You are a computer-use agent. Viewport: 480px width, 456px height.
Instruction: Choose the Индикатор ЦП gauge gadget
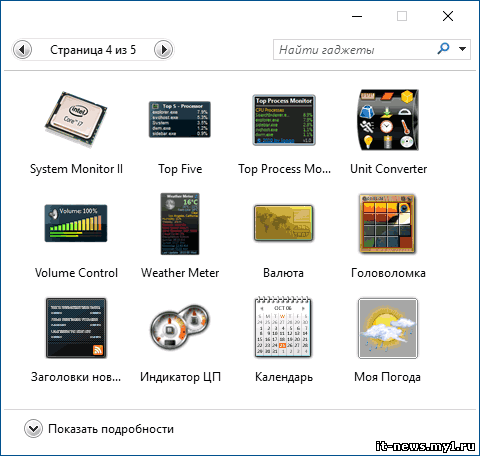pyautogui.click(x=180, y=327)
